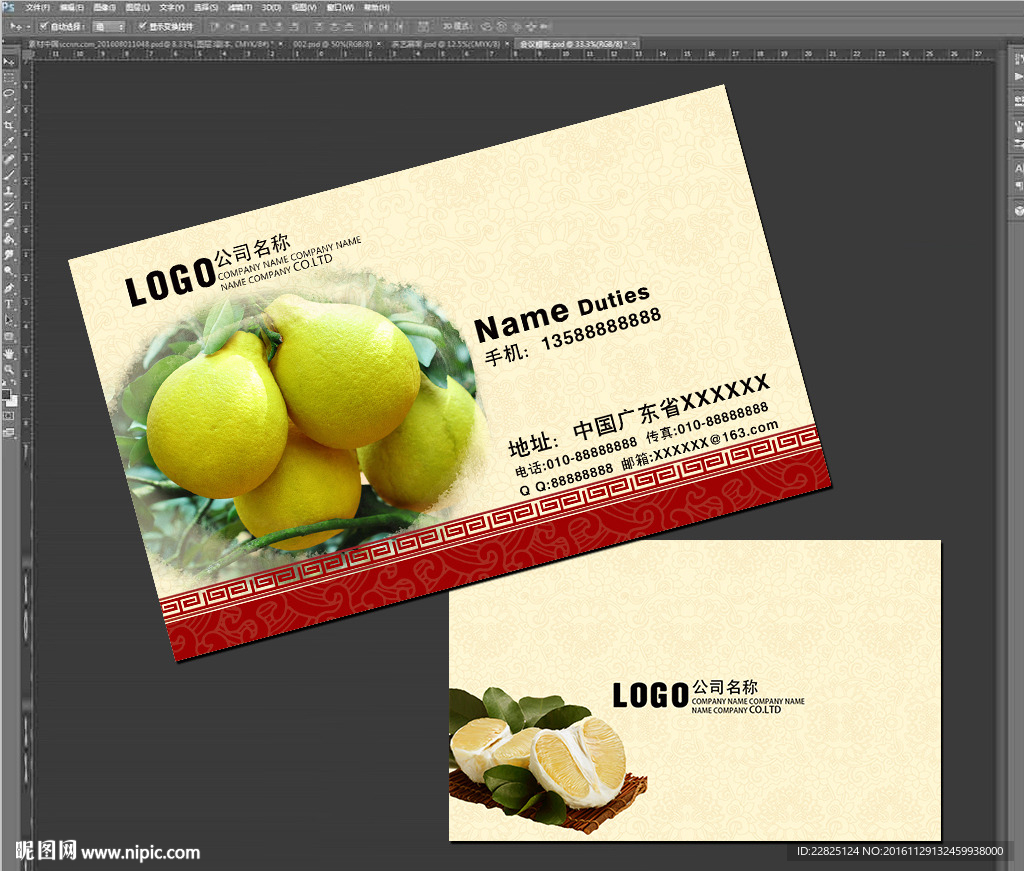Select the Clone Stamp tool
1024x871 pixels.
(x=8, y=191)
